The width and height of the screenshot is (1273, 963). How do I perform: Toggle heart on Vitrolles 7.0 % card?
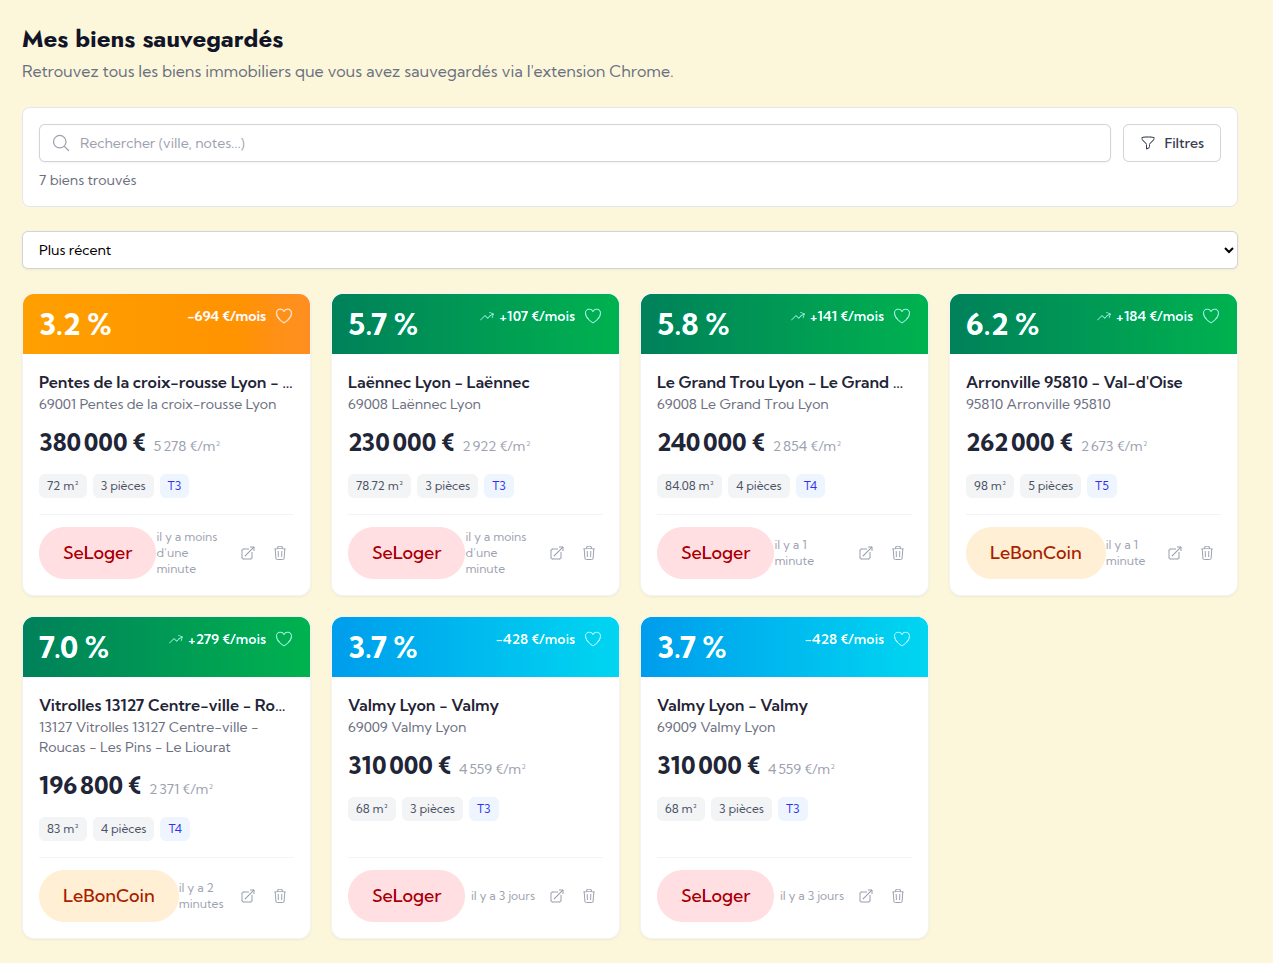[284, 639]
